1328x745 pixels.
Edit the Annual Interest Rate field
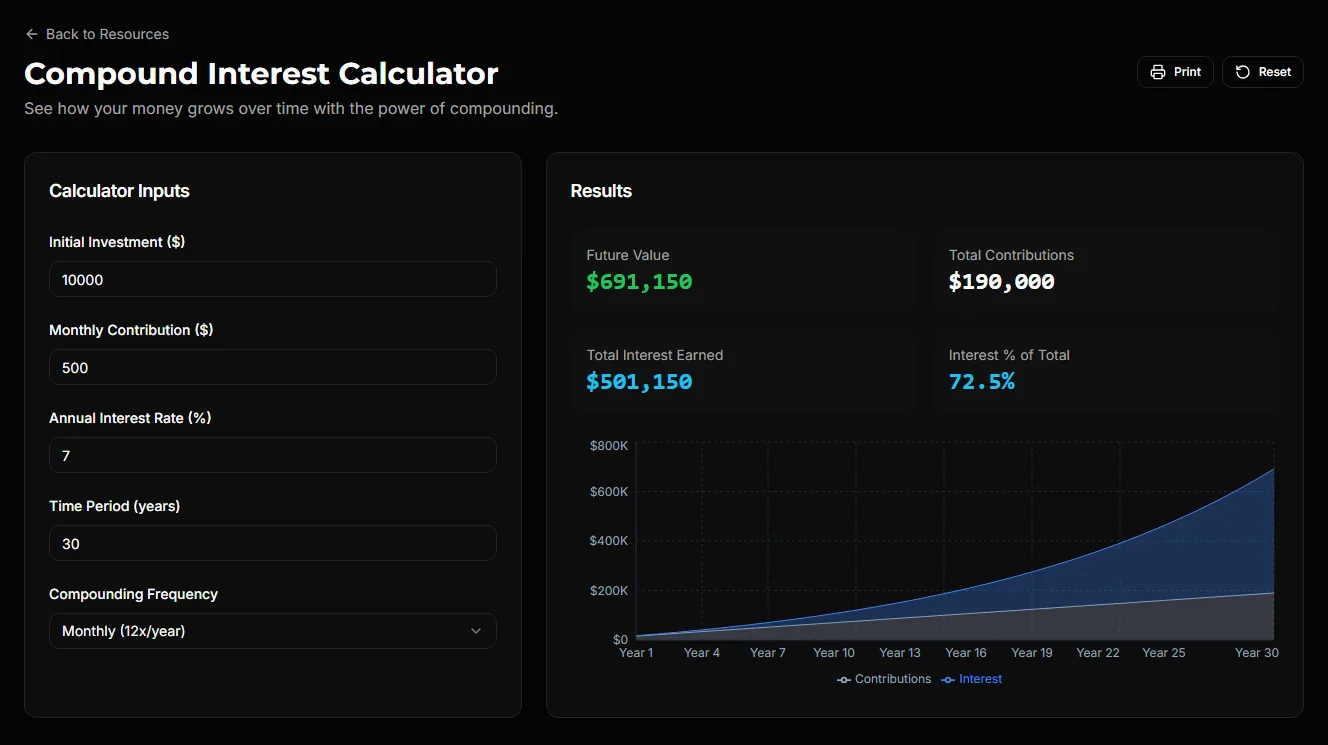coord(273,455)
